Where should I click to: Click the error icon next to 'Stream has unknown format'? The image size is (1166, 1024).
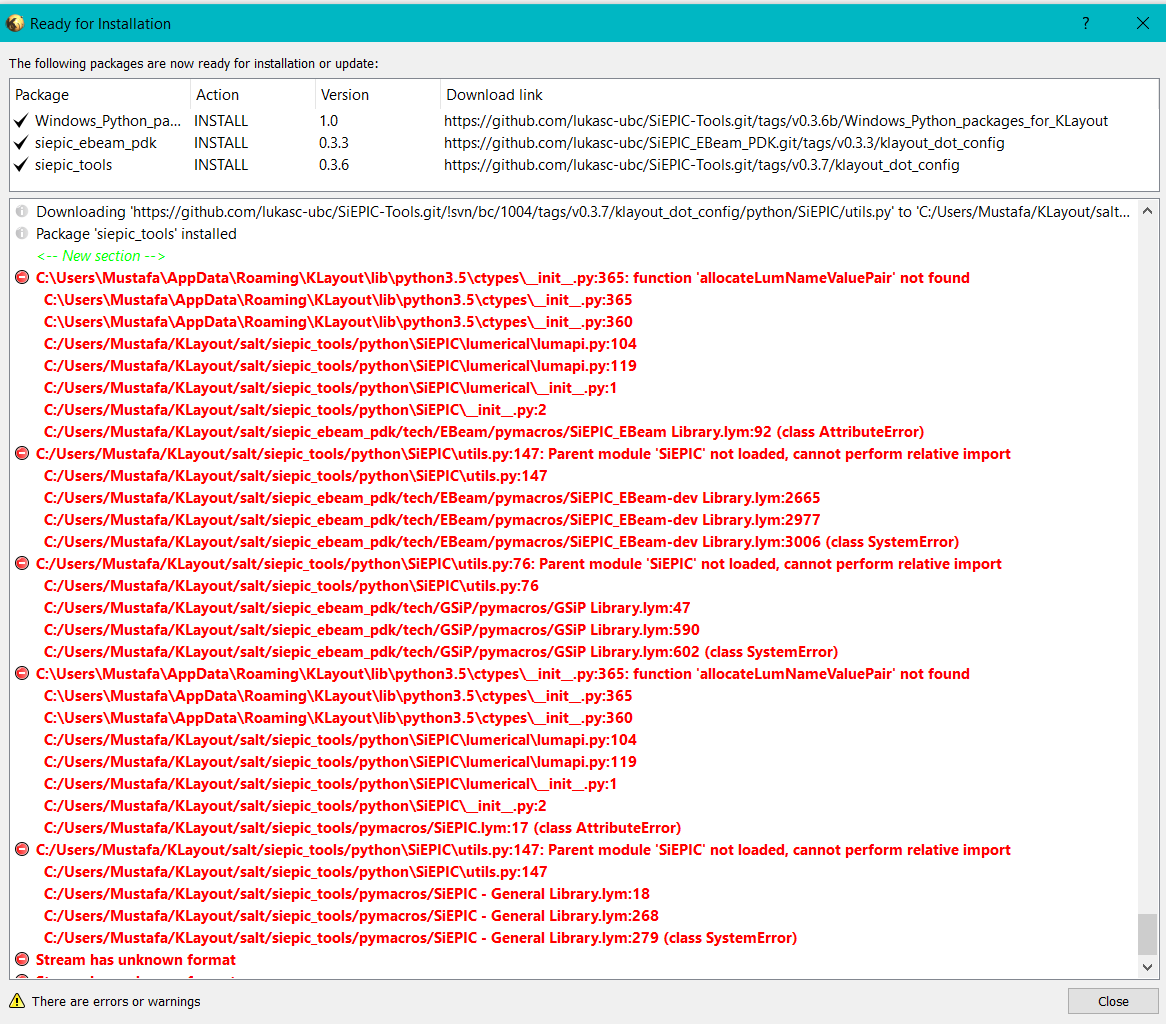tap(22, 959)
